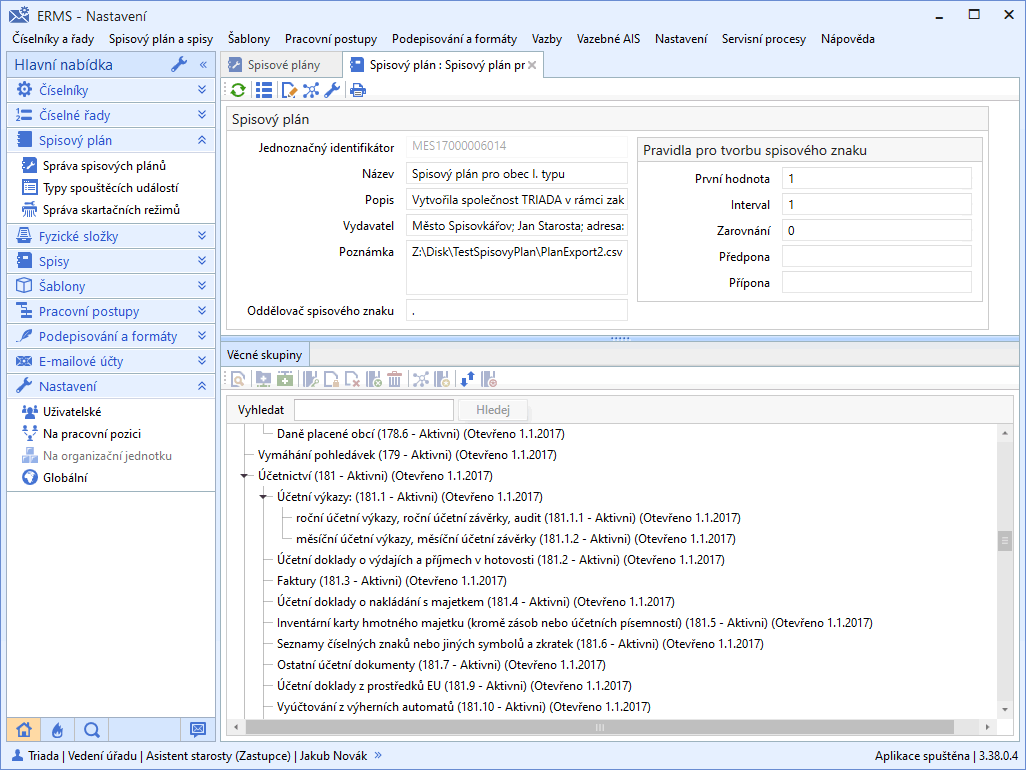
Task: Select Faktury (181.3) tree item
Action: point(391,580)
